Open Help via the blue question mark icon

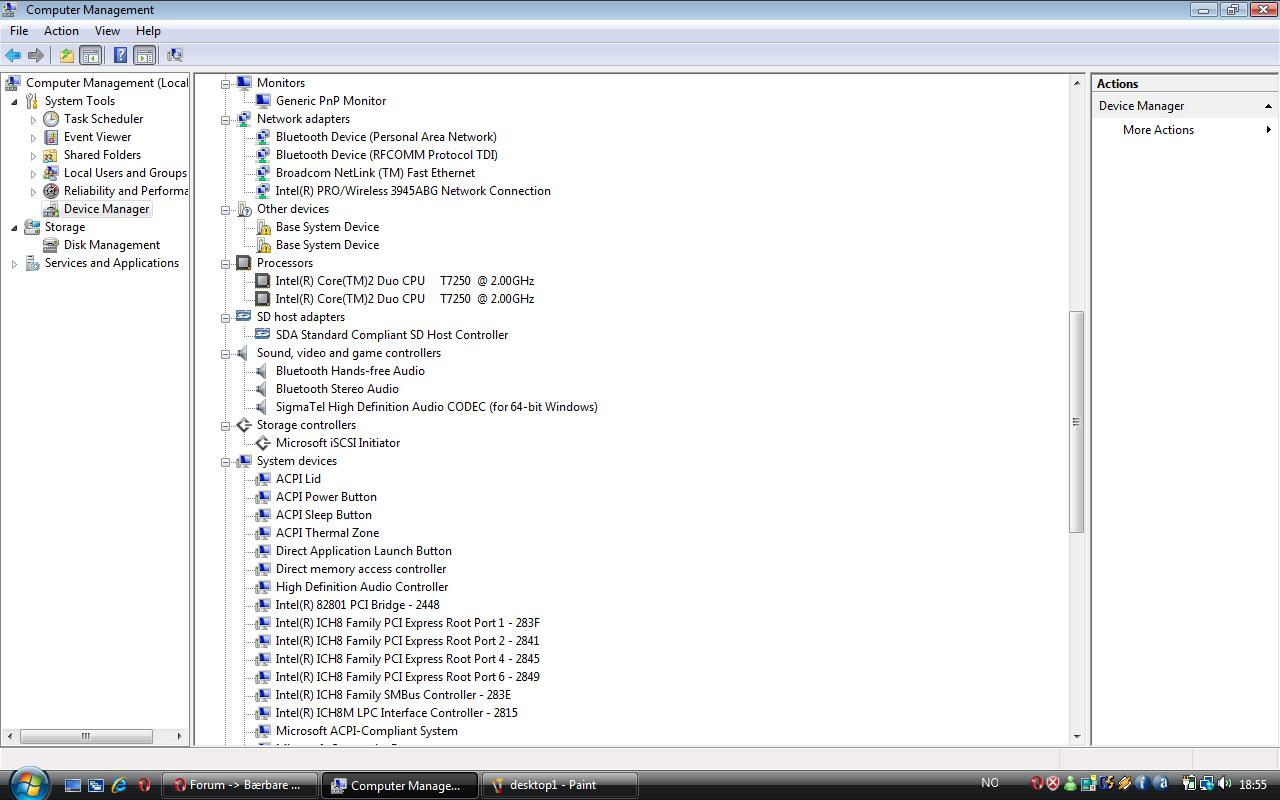120,55
